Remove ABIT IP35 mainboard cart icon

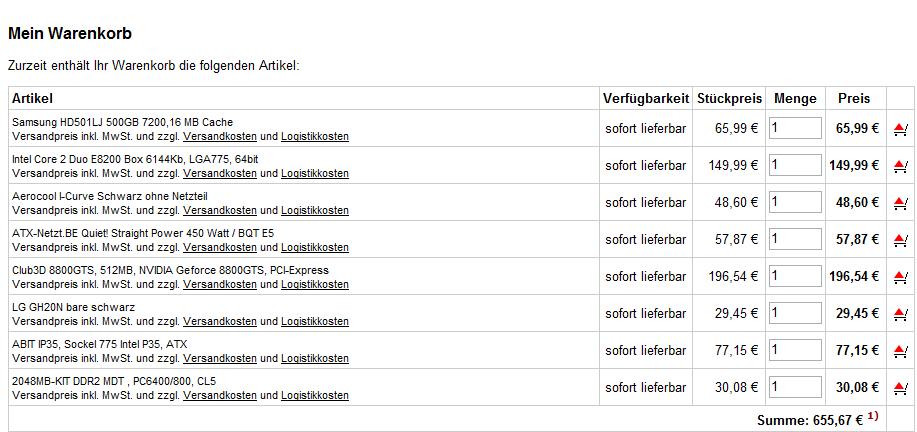[900, 351]
